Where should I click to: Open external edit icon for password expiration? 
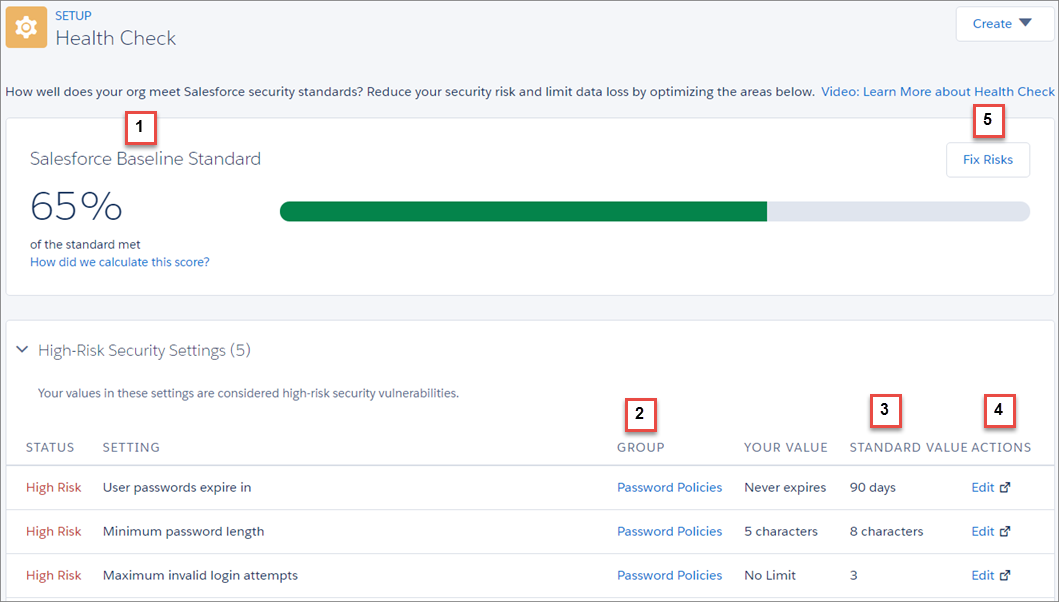pyautogui.click(x=1005, y=487)
